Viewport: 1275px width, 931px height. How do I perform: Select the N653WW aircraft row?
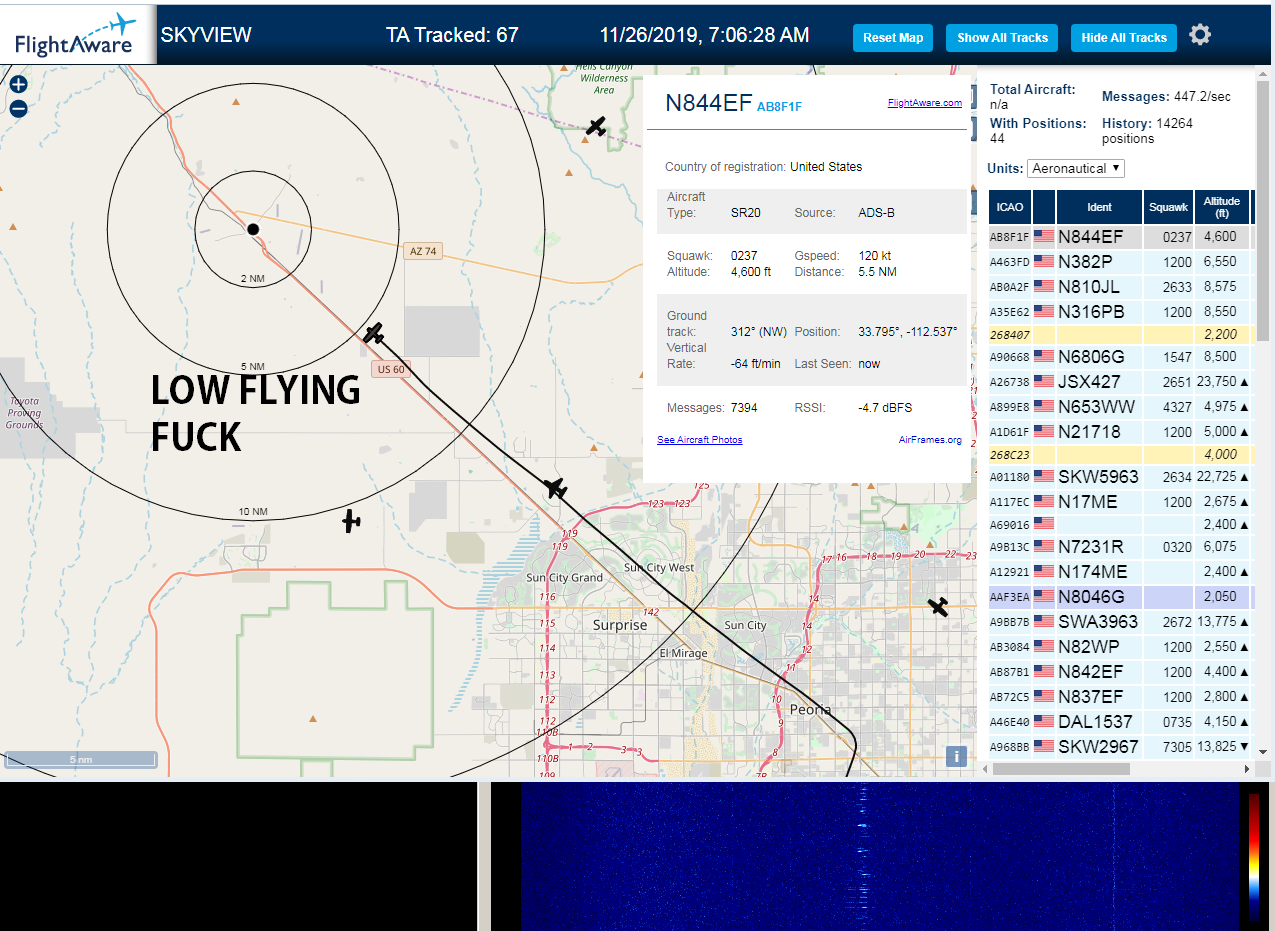click(1119, 407)
